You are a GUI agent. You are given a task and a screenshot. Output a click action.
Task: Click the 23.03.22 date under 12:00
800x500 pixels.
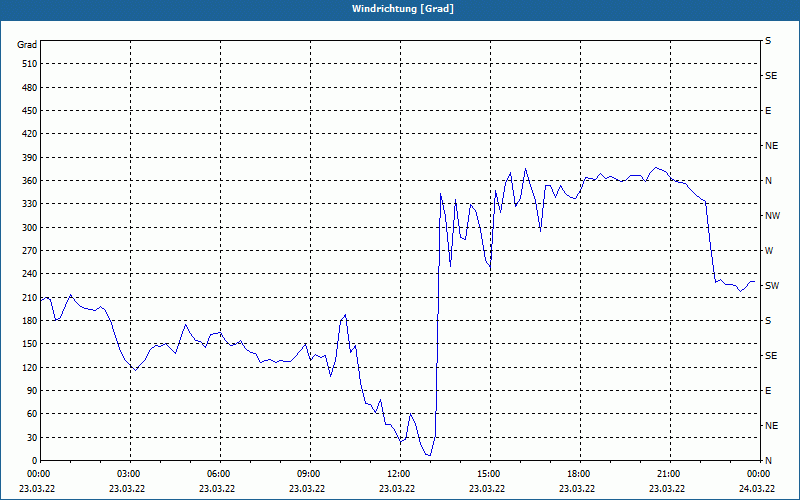point(397,489)
